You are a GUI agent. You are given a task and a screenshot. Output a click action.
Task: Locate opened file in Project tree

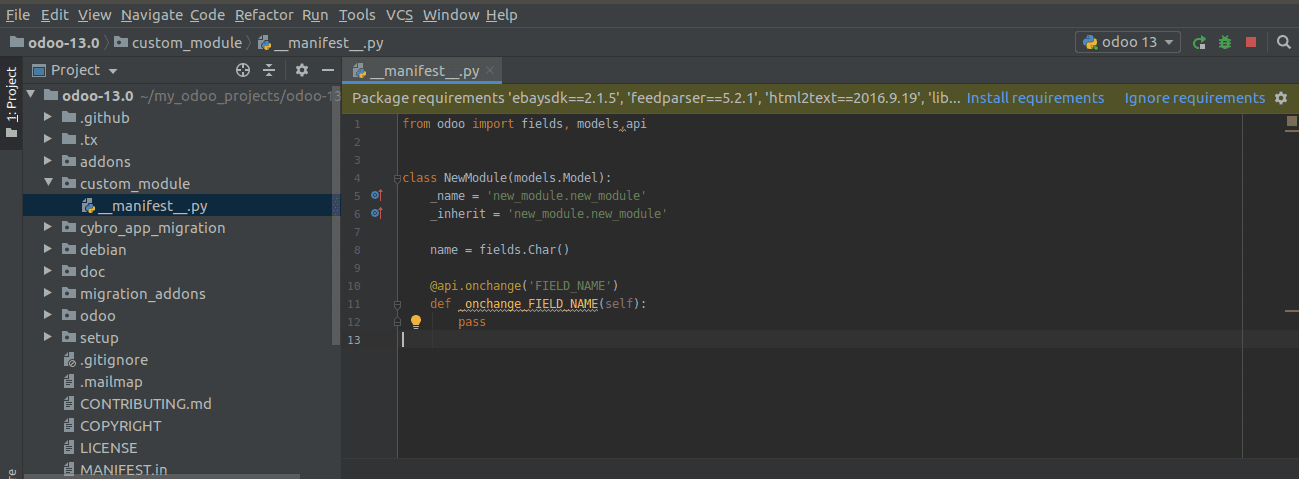click(242, 70)
